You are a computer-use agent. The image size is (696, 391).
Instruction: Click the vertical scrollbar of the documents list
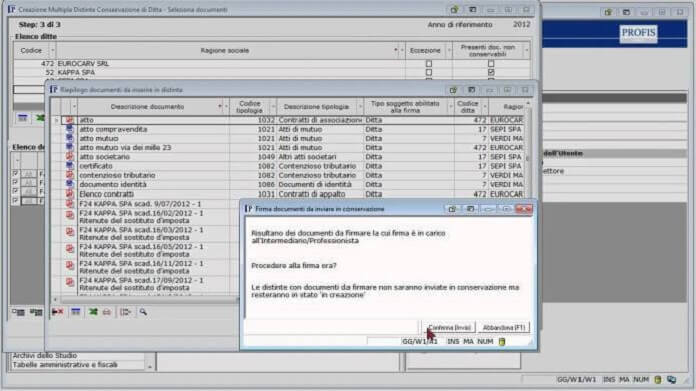tap(528, 151)
